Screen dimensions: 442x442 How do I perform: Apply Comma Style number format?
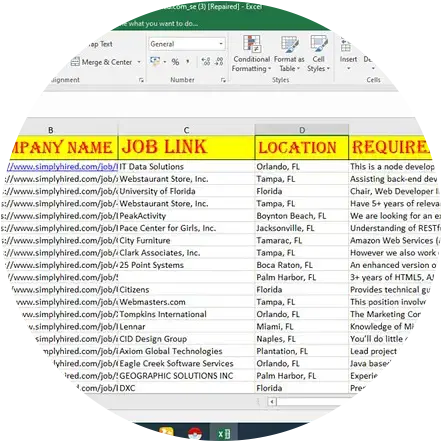click(x=188, y=61)
